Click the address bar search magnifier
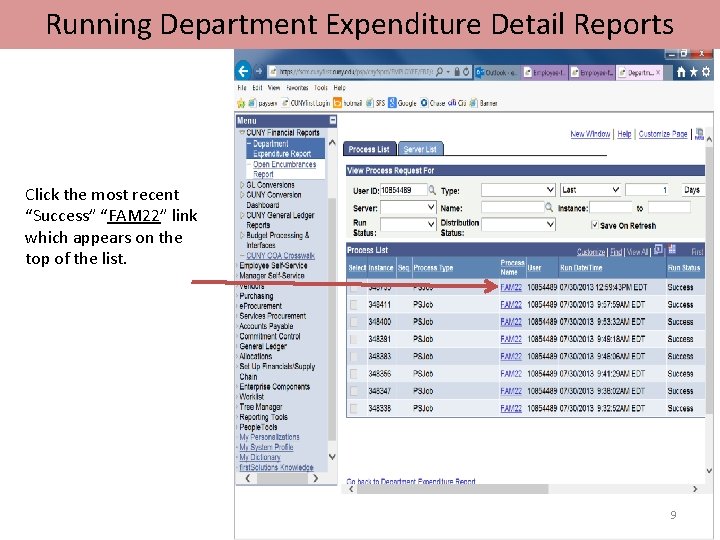Viewport: 720px width, 540px height. 439,72
